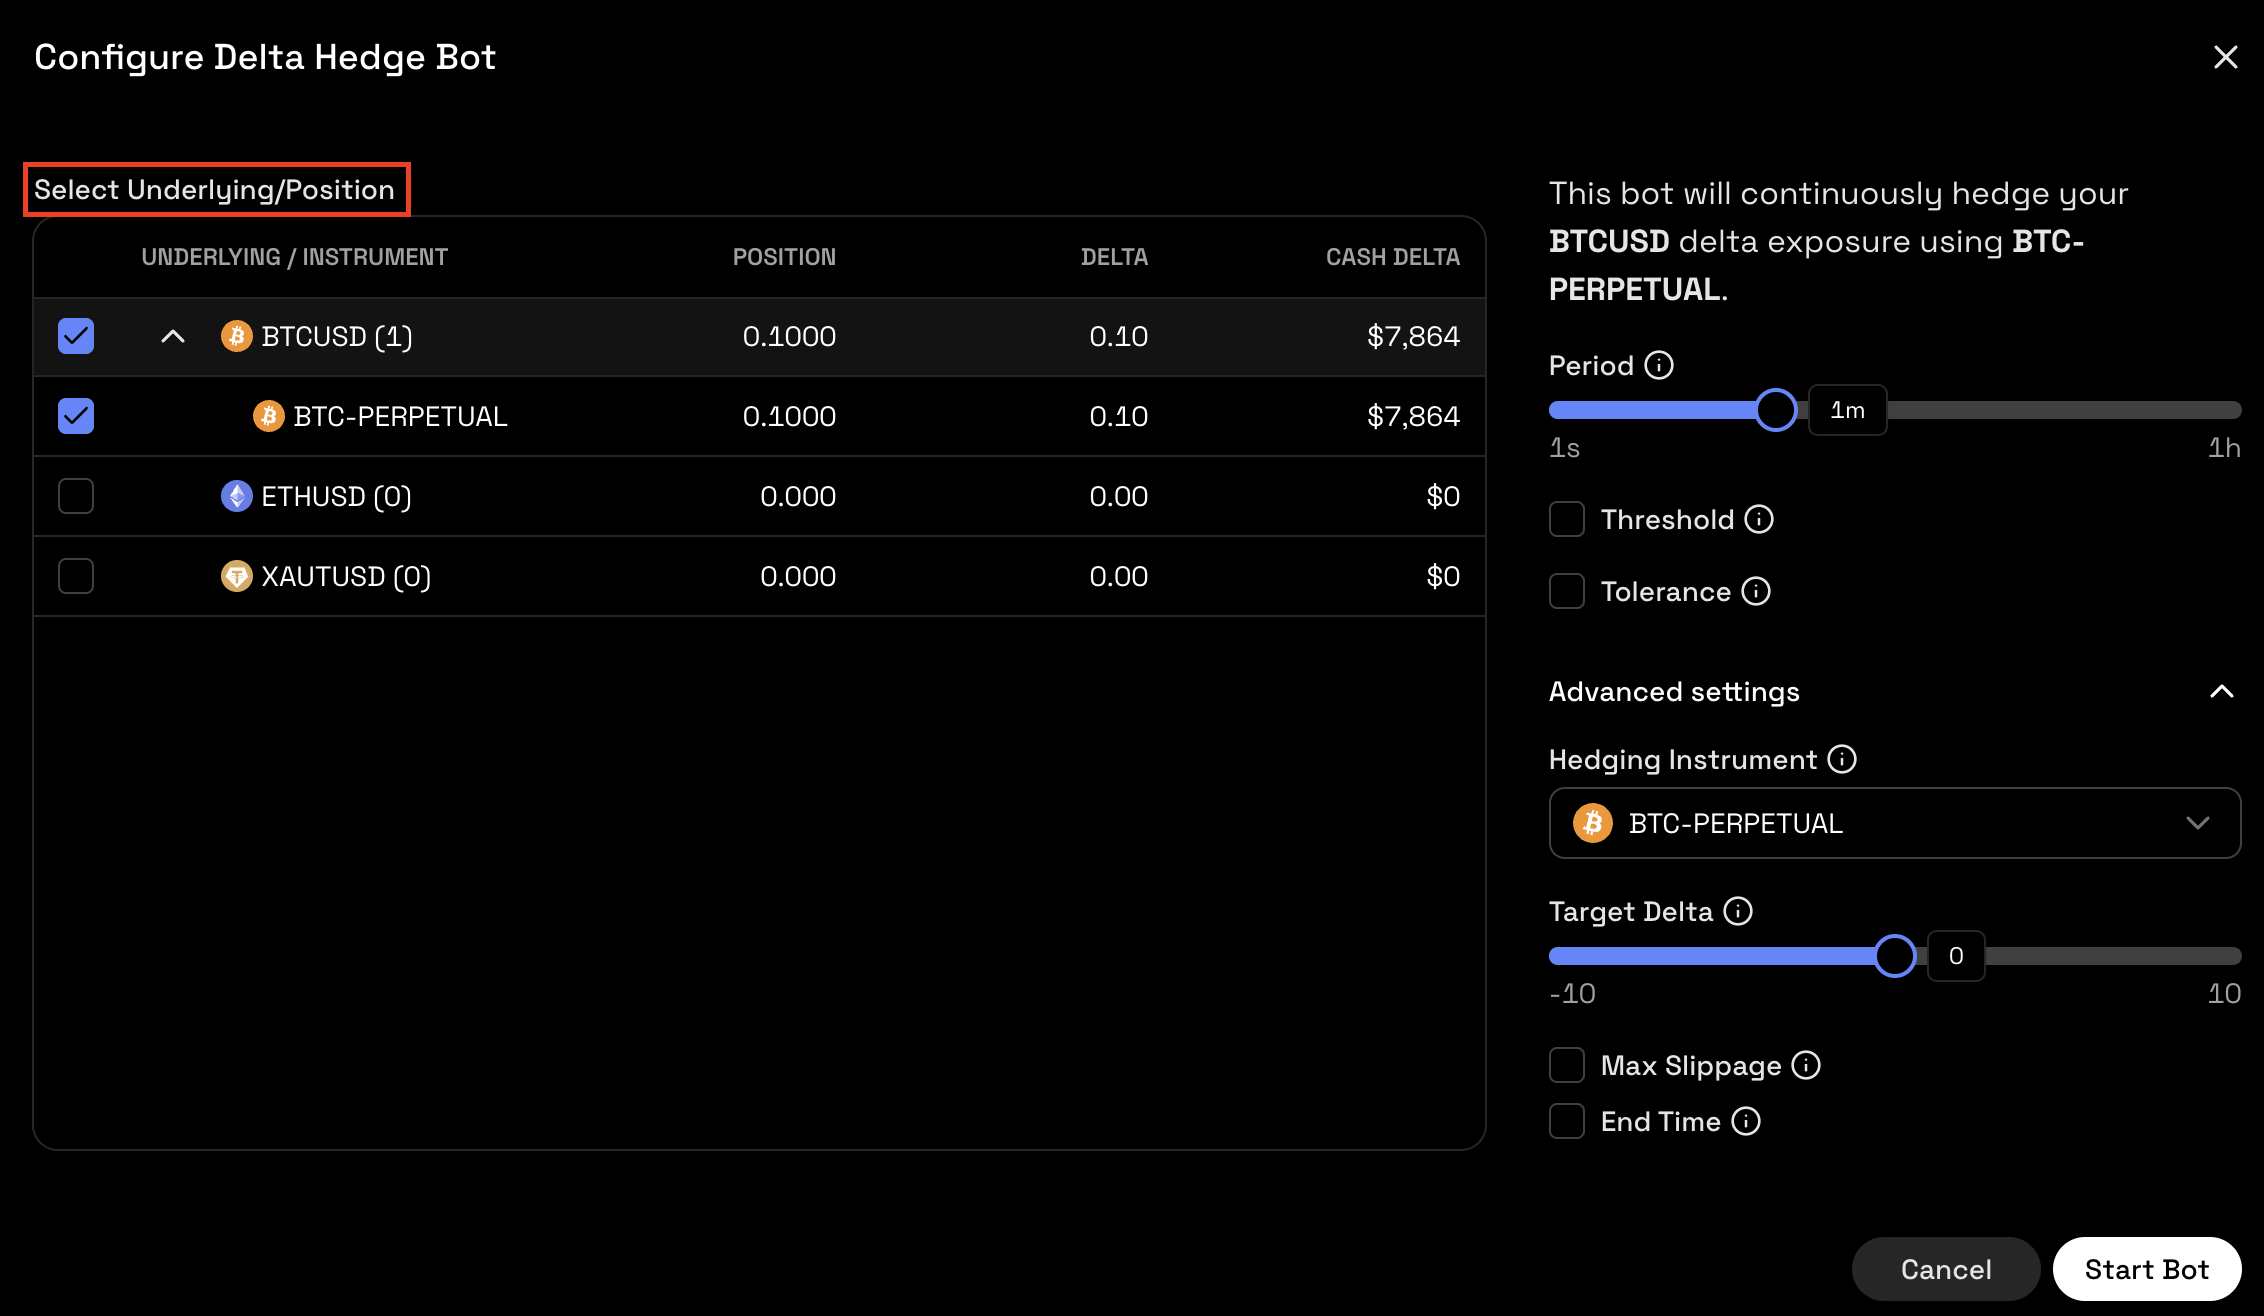This screenshot has height=1316, width=2264.
Task: Click the Period value field showing 1m
Action: (1847, 410)
